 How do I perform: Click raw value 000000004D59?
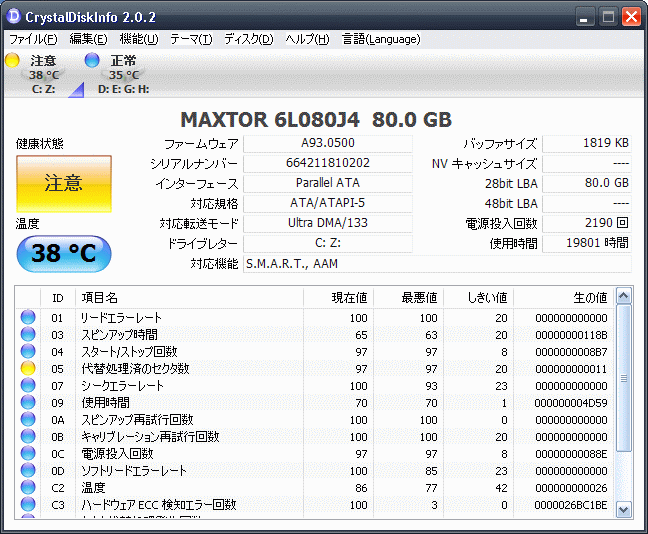pos(571,403)
